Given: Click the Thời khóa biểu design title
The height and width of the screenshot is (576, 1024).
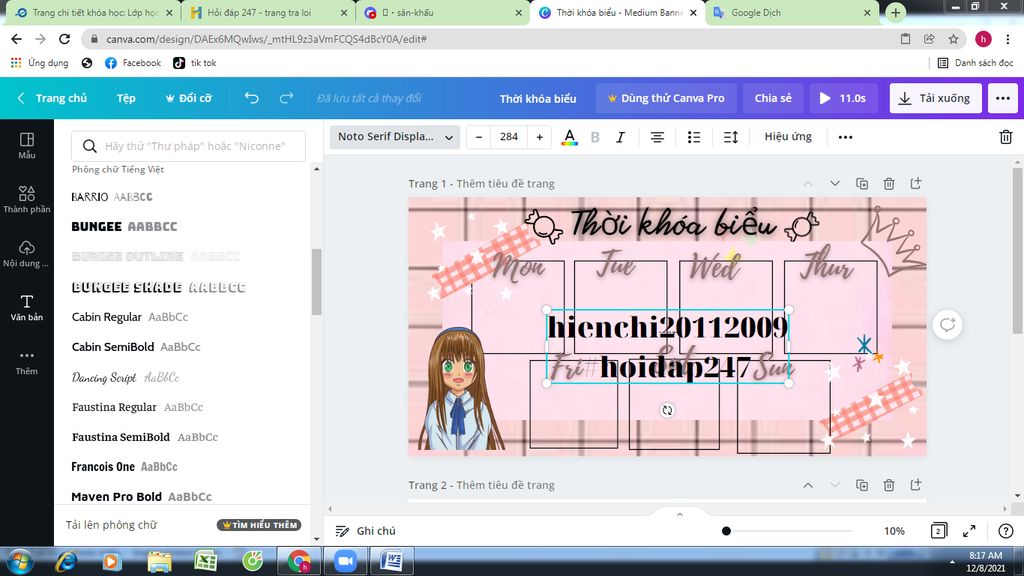Looking at the screenshot, I should click(x=538, y=99).
